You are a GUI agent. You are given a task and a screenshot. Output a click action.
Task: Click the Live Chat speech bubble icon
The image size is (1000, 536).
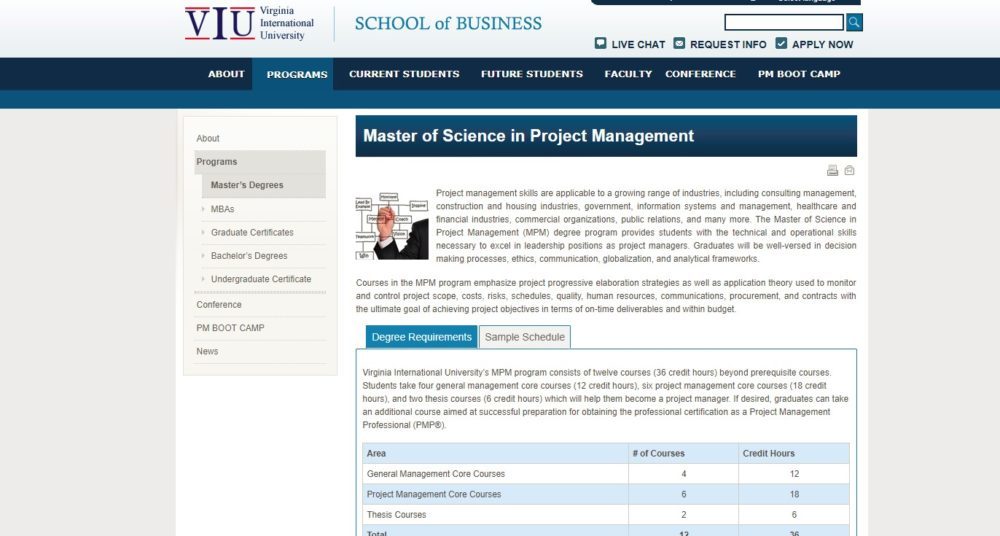[600, 44]
